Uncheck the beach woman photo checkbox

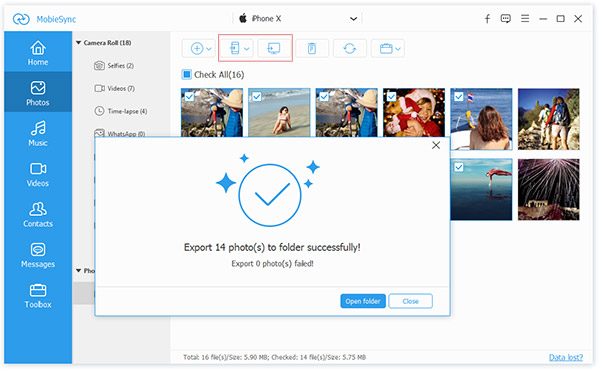[x=257, y=96]
